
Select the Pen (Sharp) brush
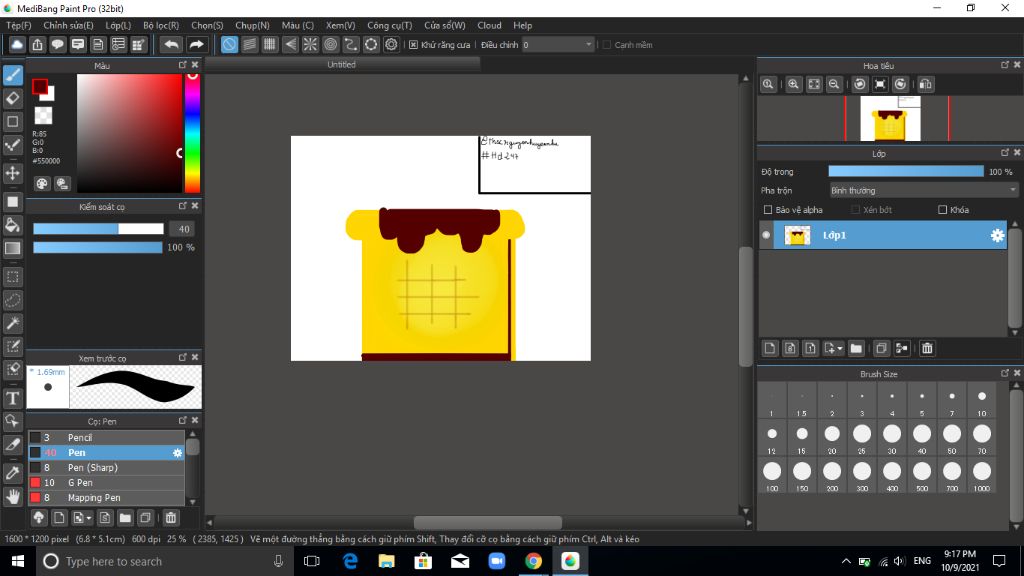click(x=106, y=468)
